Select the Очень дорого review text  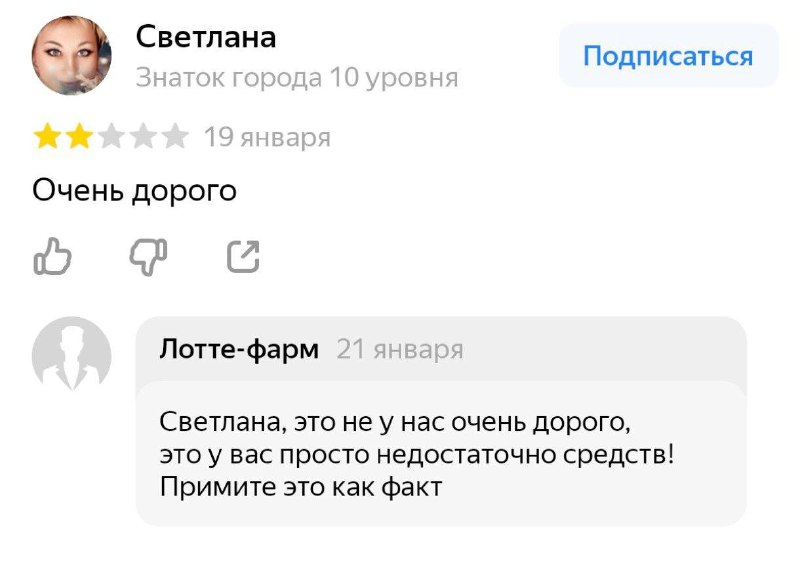point(135,191)
